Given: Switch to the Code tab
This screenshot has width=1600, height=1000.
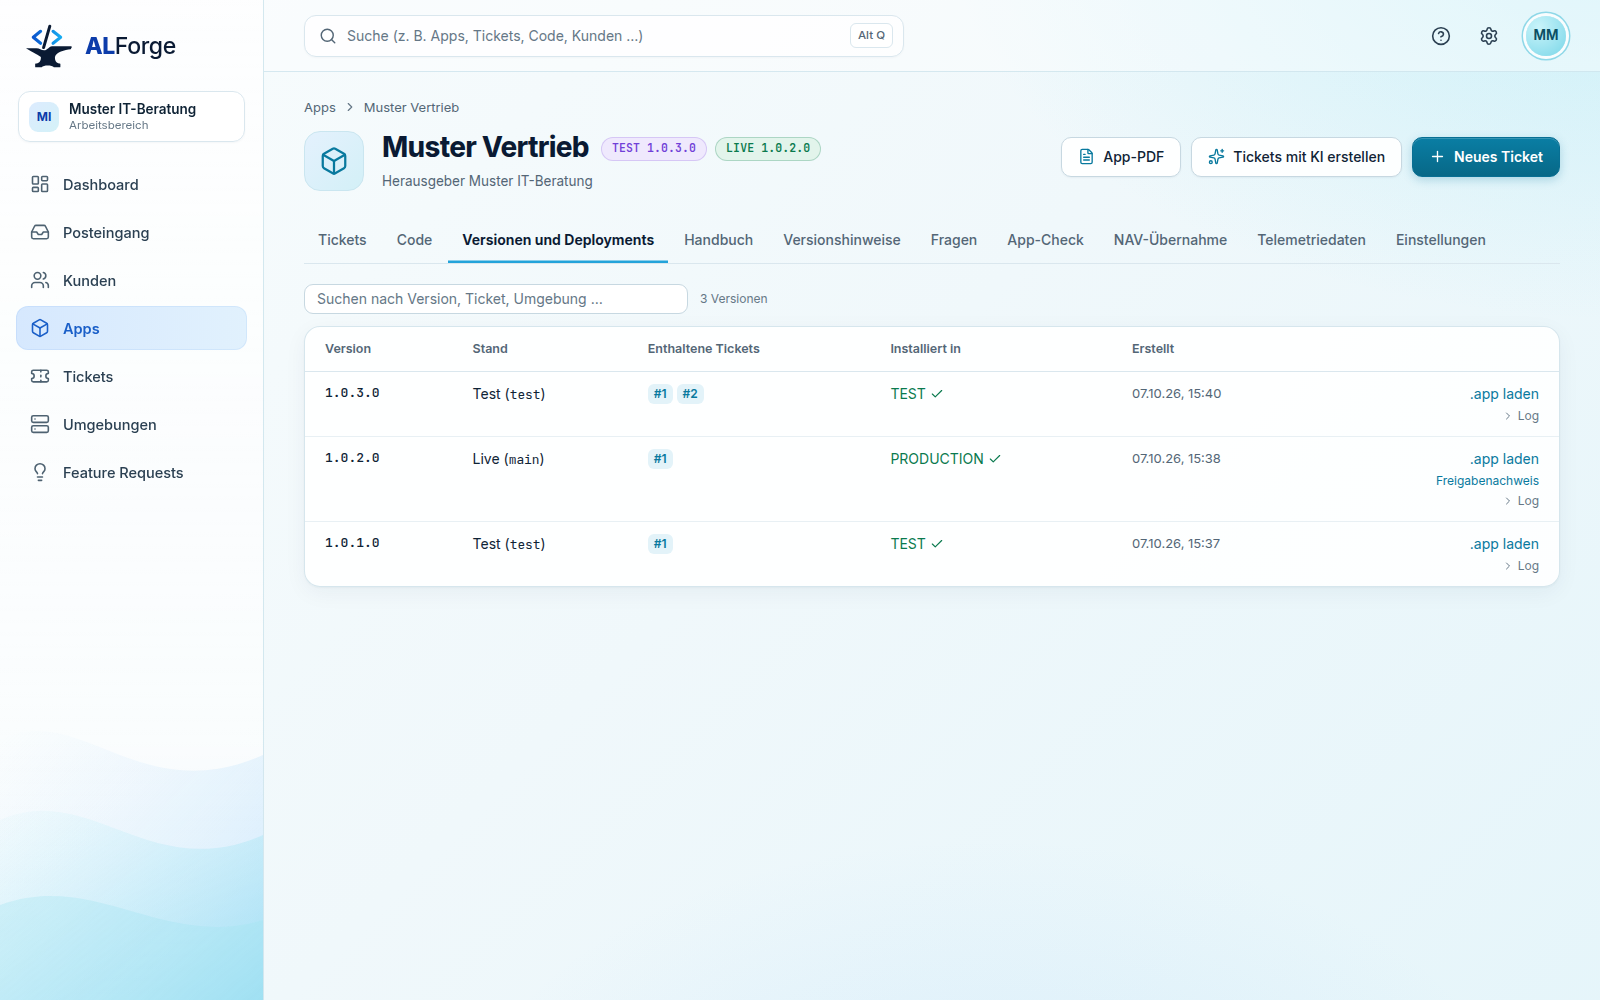Looking at the screenshot, I should pyautogui.click(x=414, y=240).
